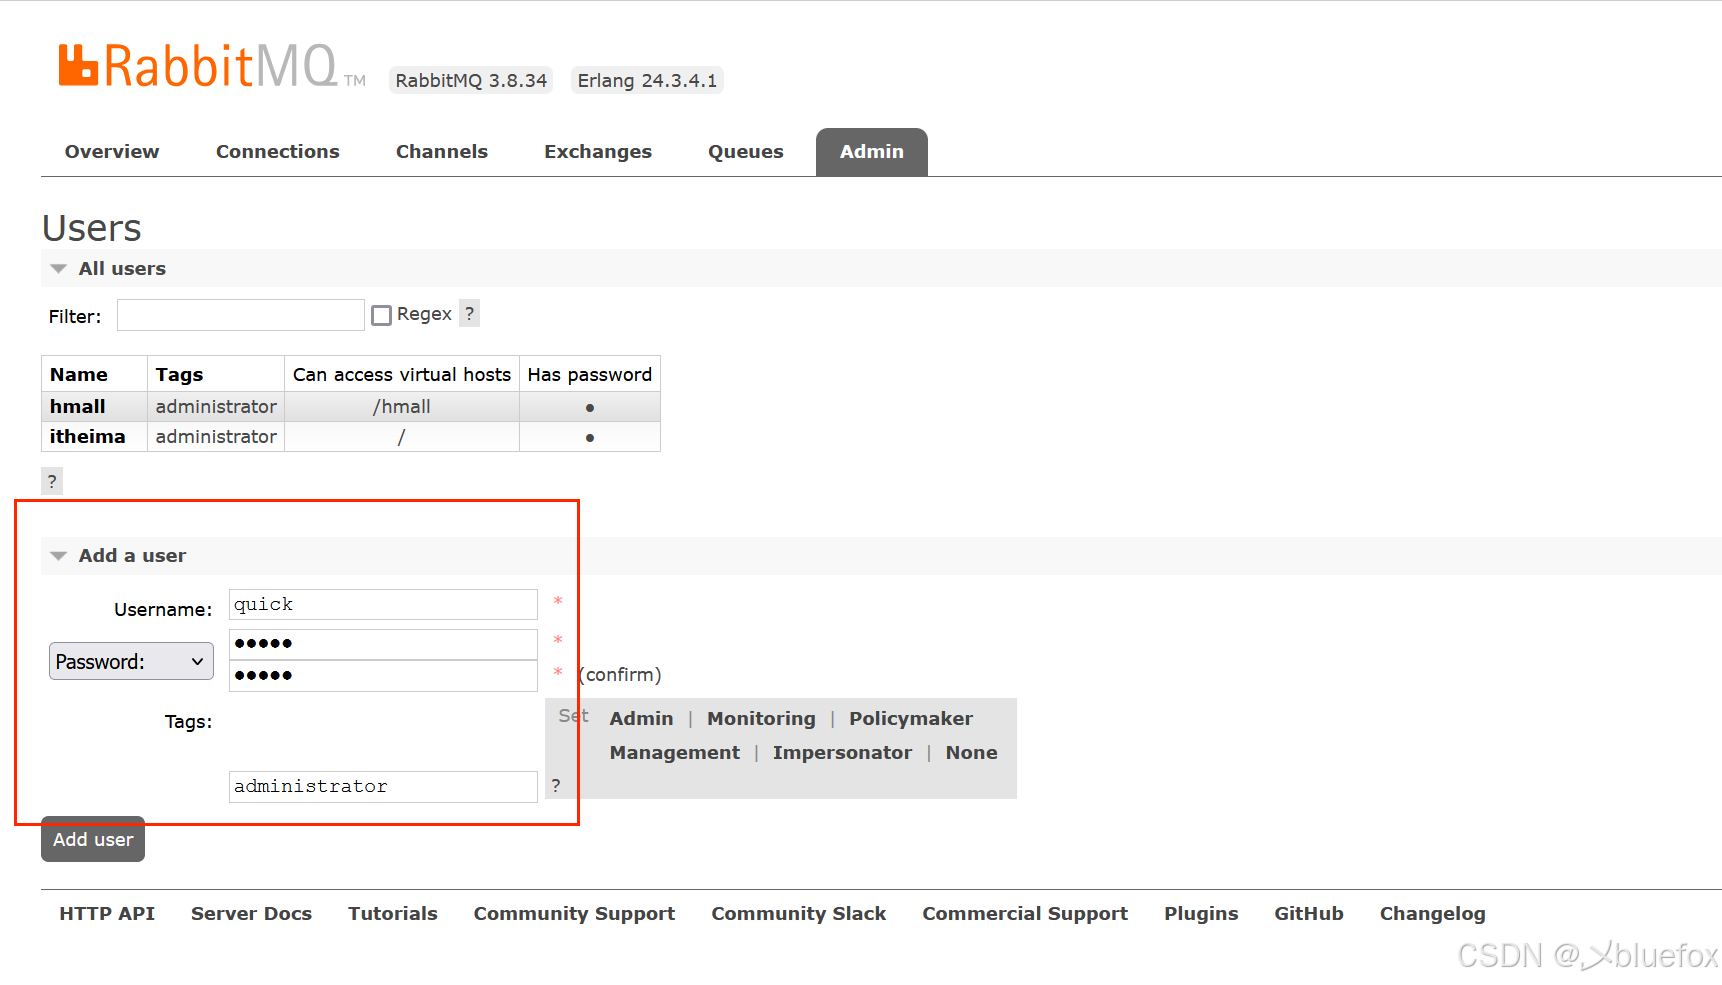Switch to the Overview tab
Image resolution: width=1722 pixels, height=985 pixels.
112,152
